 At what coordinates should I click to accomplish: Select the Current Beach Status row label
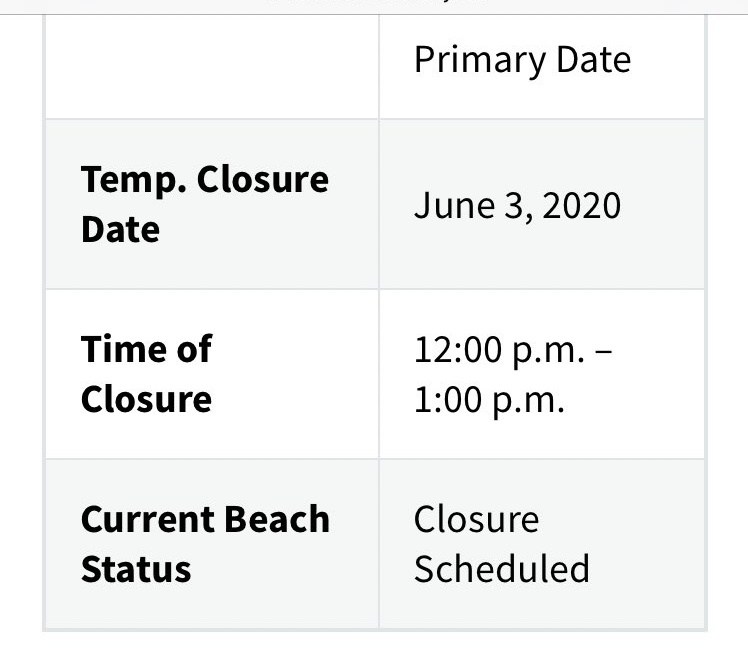coord(204,544)
